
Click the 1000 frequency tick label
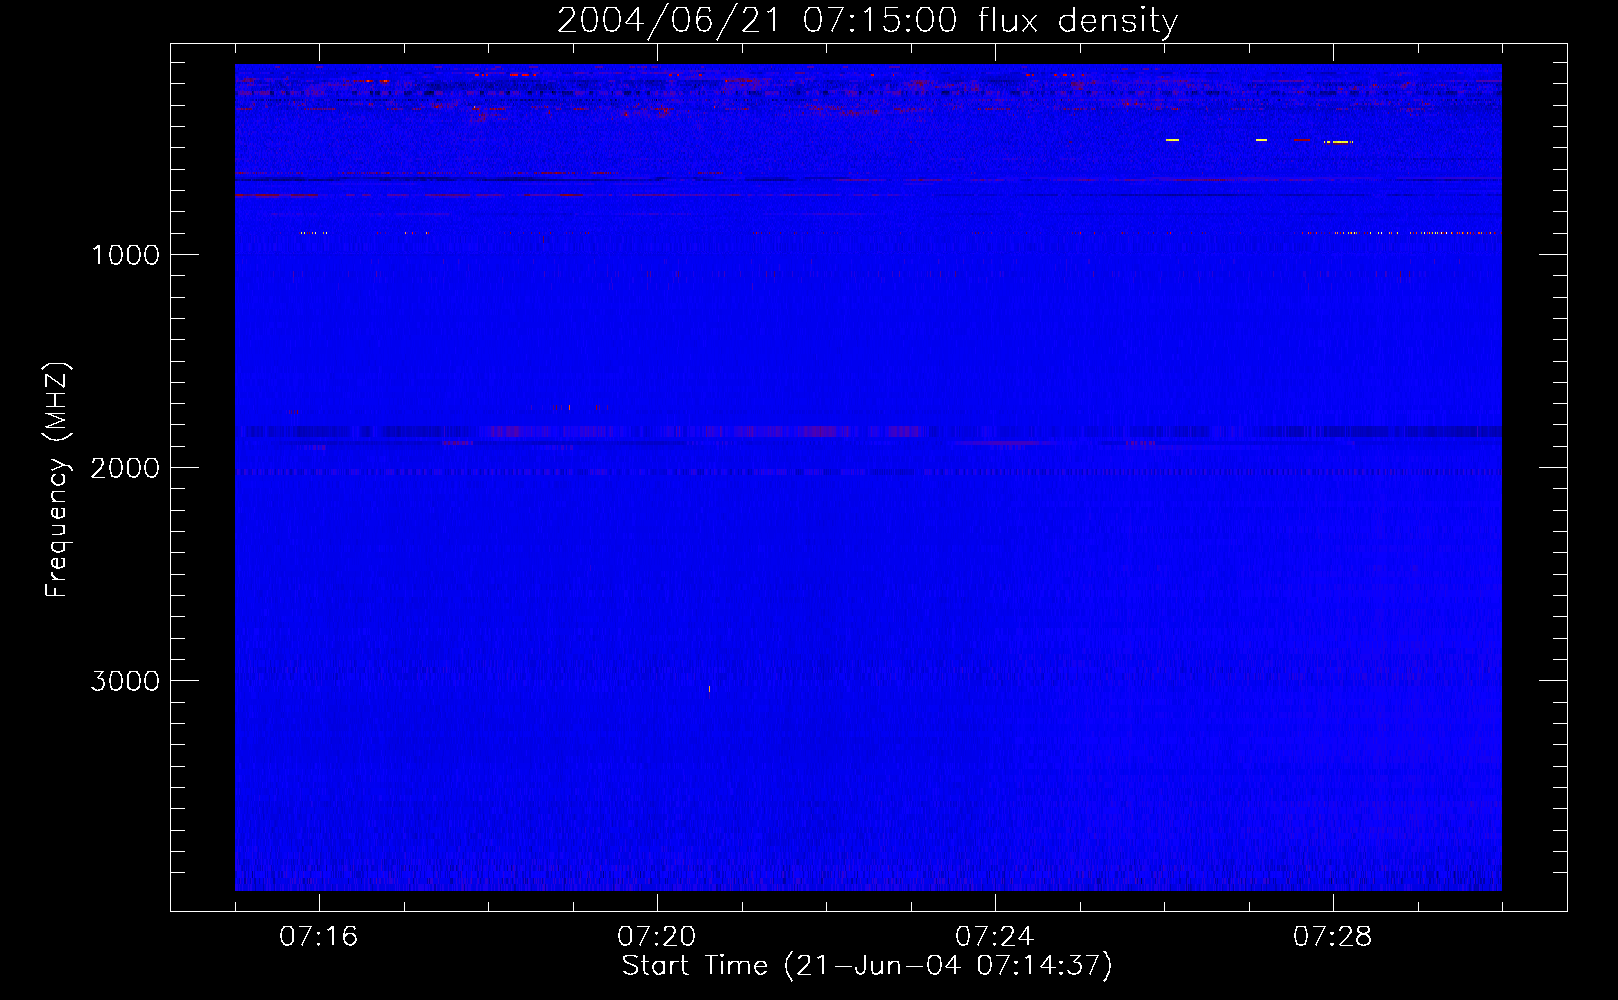pos(125,255)
